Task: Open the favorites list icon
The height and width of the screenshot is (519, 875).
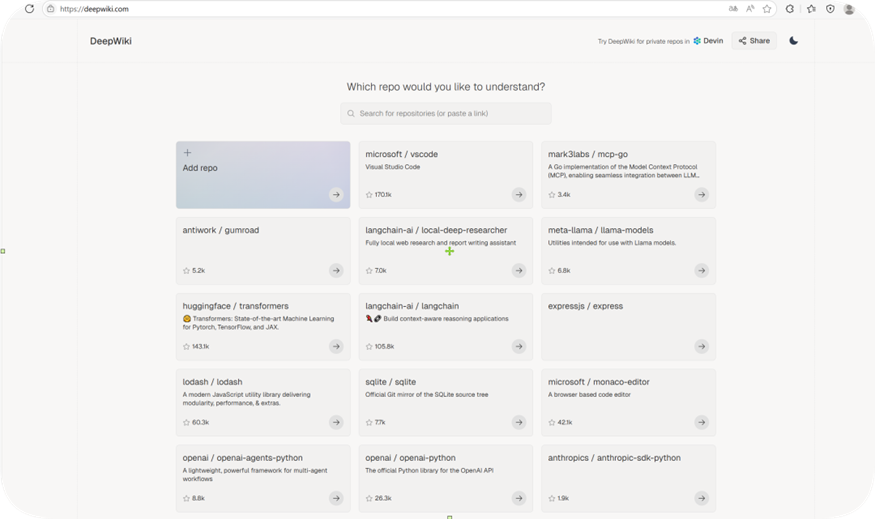Action: point(811,9)
